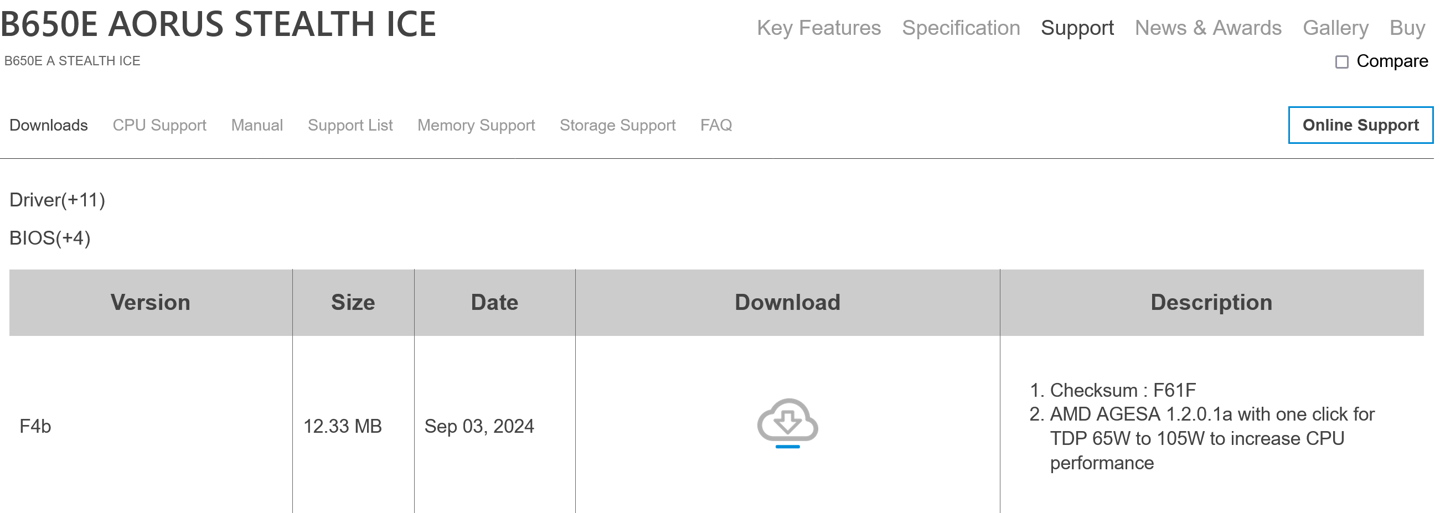Show the Support List tab
1440x513 pixels.
(350, 125)
